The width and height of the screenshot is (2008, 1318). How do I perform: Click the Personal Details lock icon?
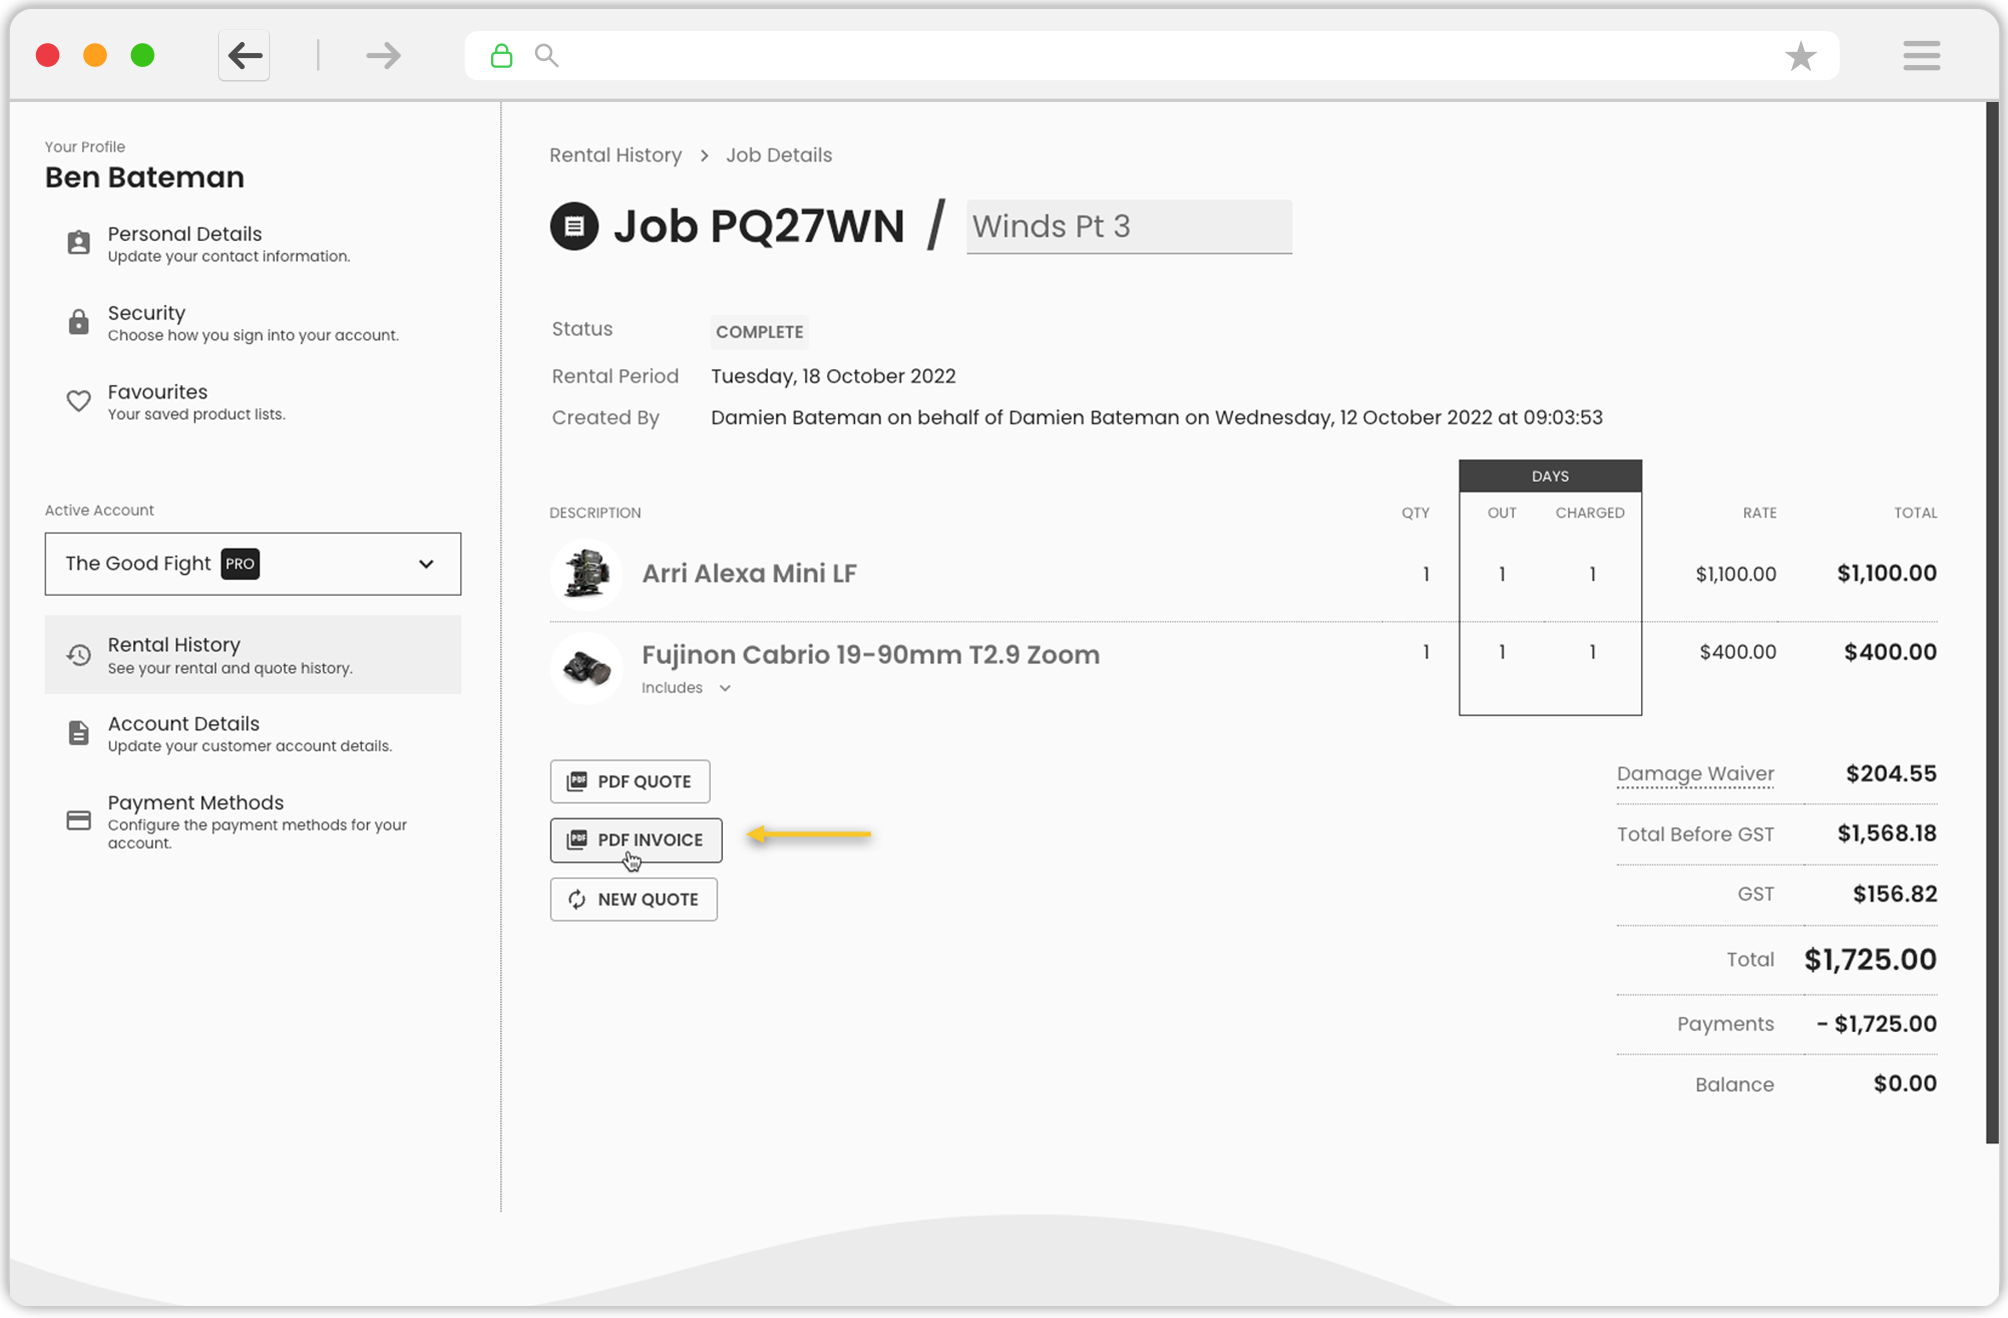[x=78, y=238]
